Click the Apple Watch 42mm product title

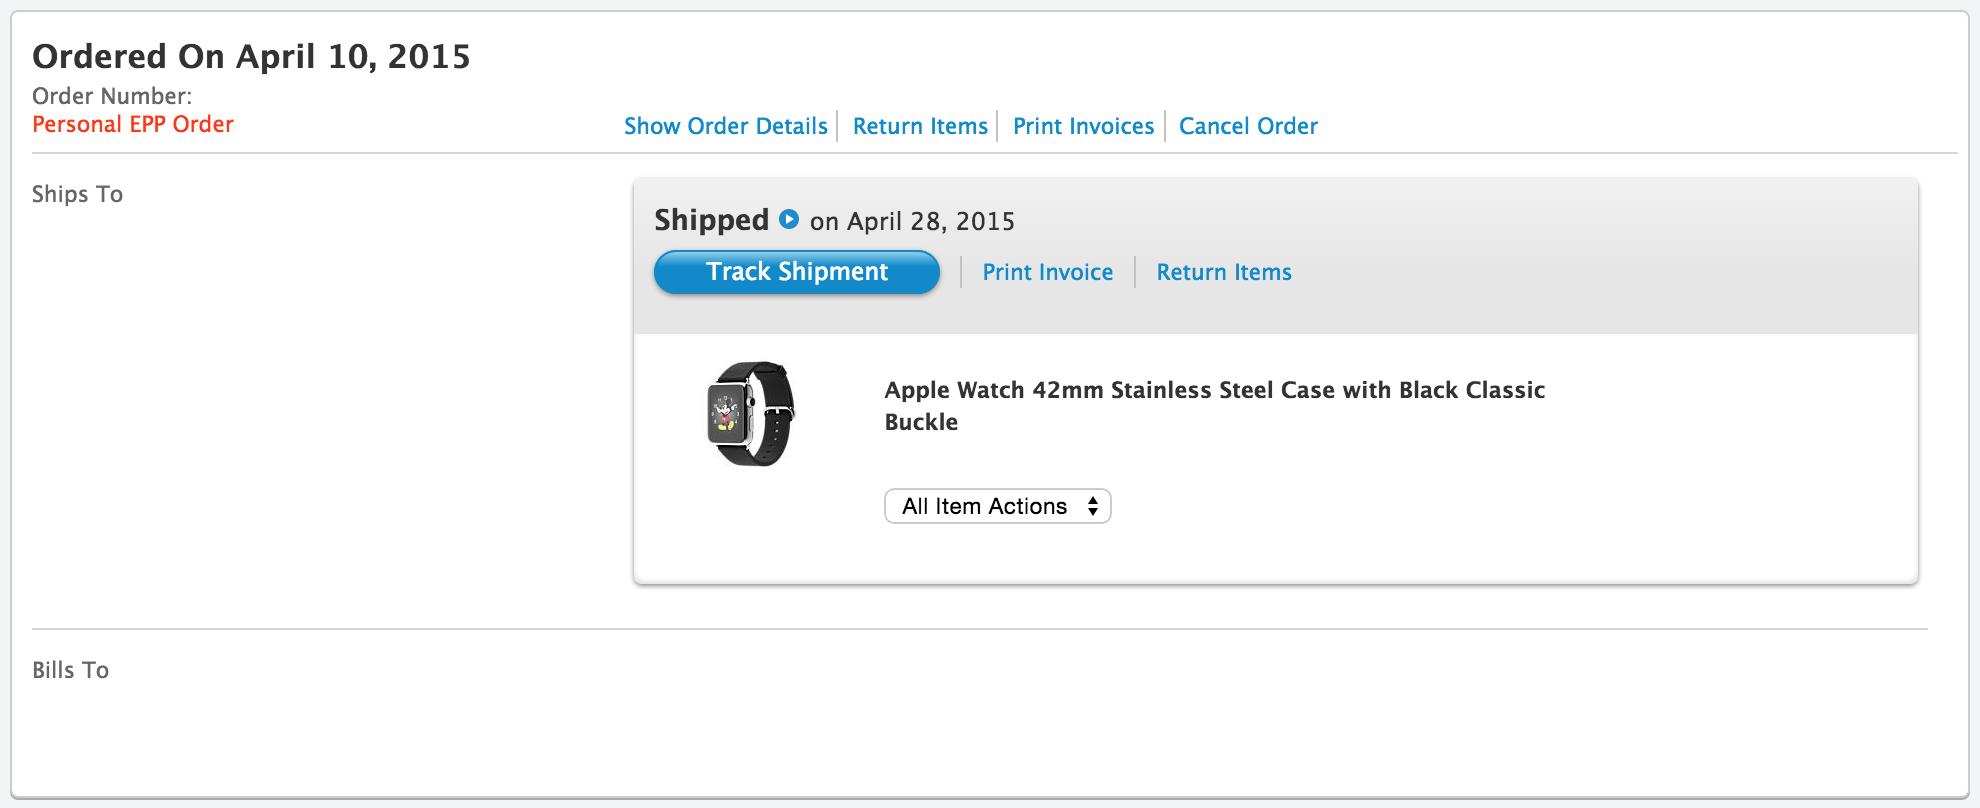point(1214,390)
